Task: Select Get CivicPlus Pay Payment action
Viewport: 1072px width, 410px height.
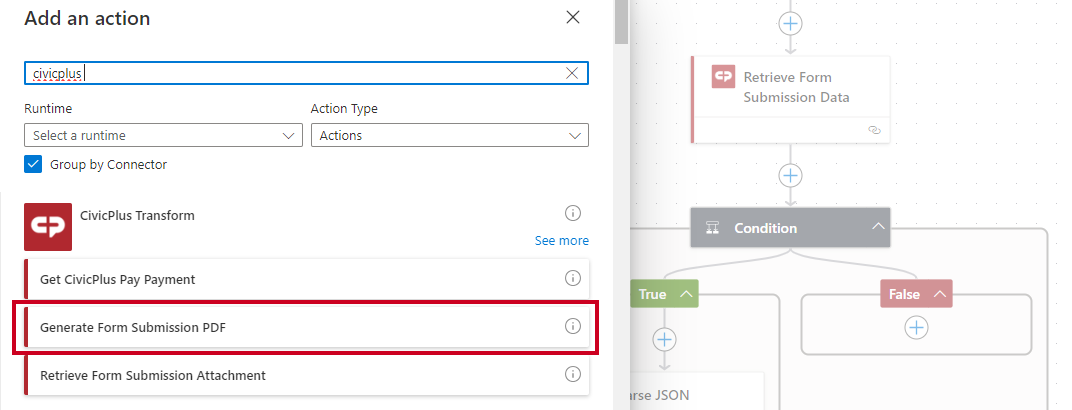Action: tap(306, 279)
